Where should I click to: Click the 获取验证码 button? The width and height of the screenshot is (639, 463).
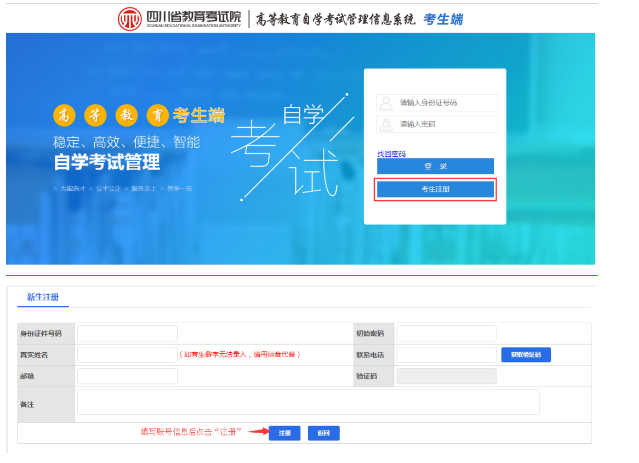[526, 355]
